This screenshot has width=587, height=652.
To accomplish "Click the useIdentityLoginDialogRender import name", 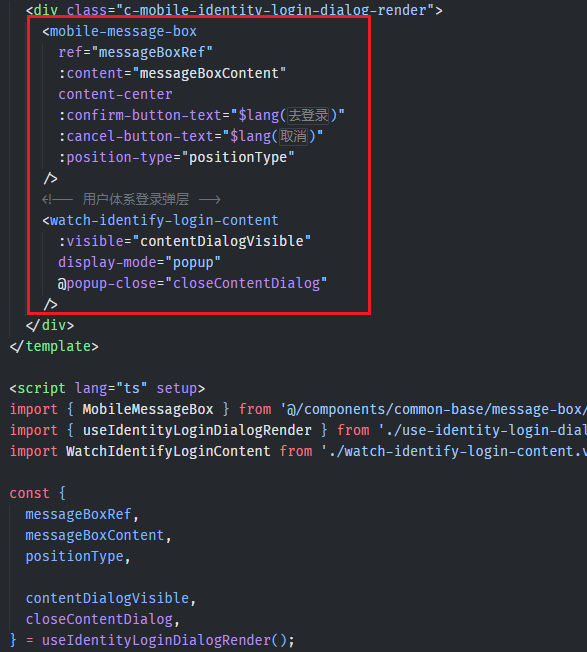I will pos(197,430).
